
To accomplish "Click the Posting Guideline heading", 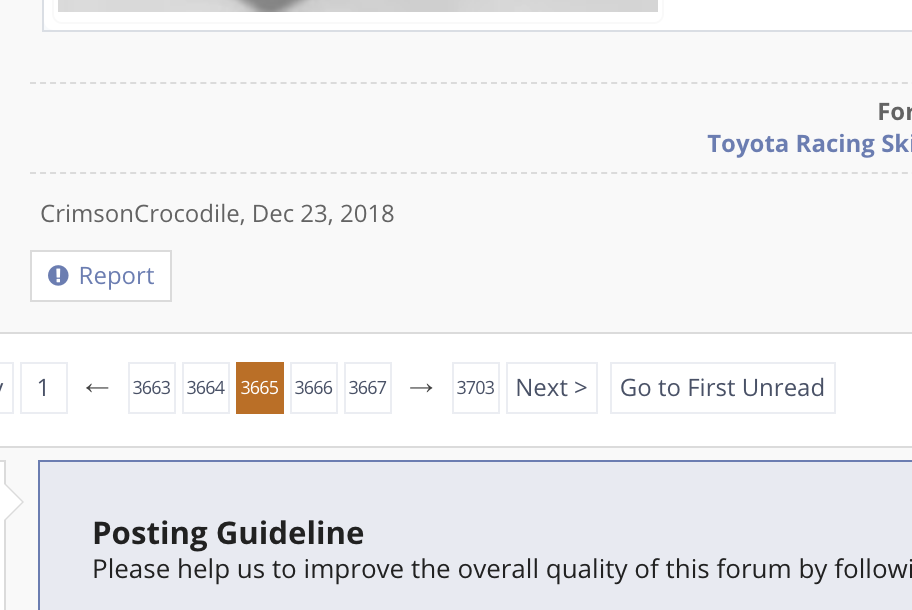I will point(228,533).
